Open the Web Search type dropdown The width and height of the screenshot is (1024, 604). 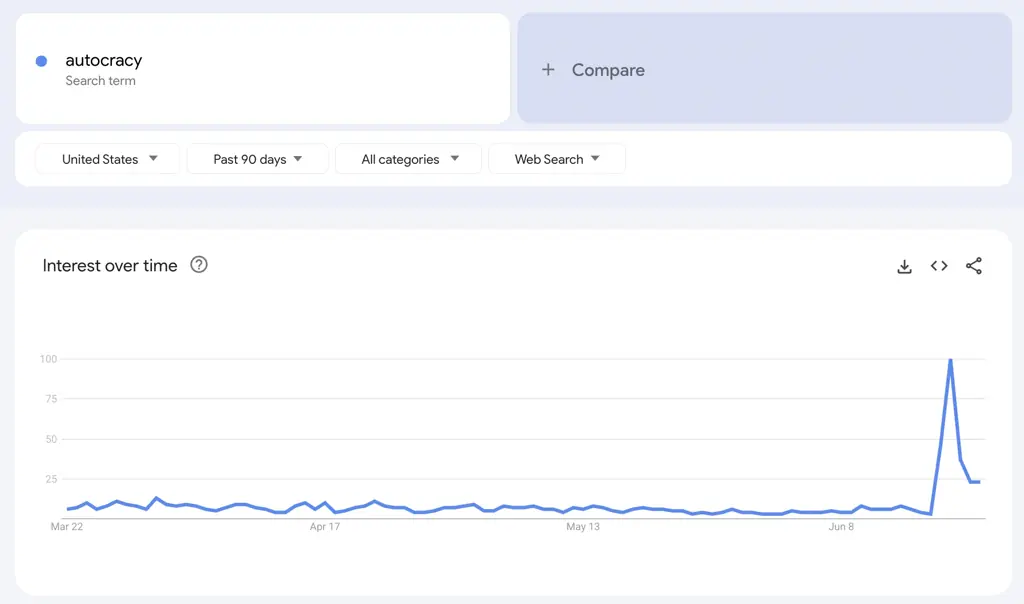point(557,159)
